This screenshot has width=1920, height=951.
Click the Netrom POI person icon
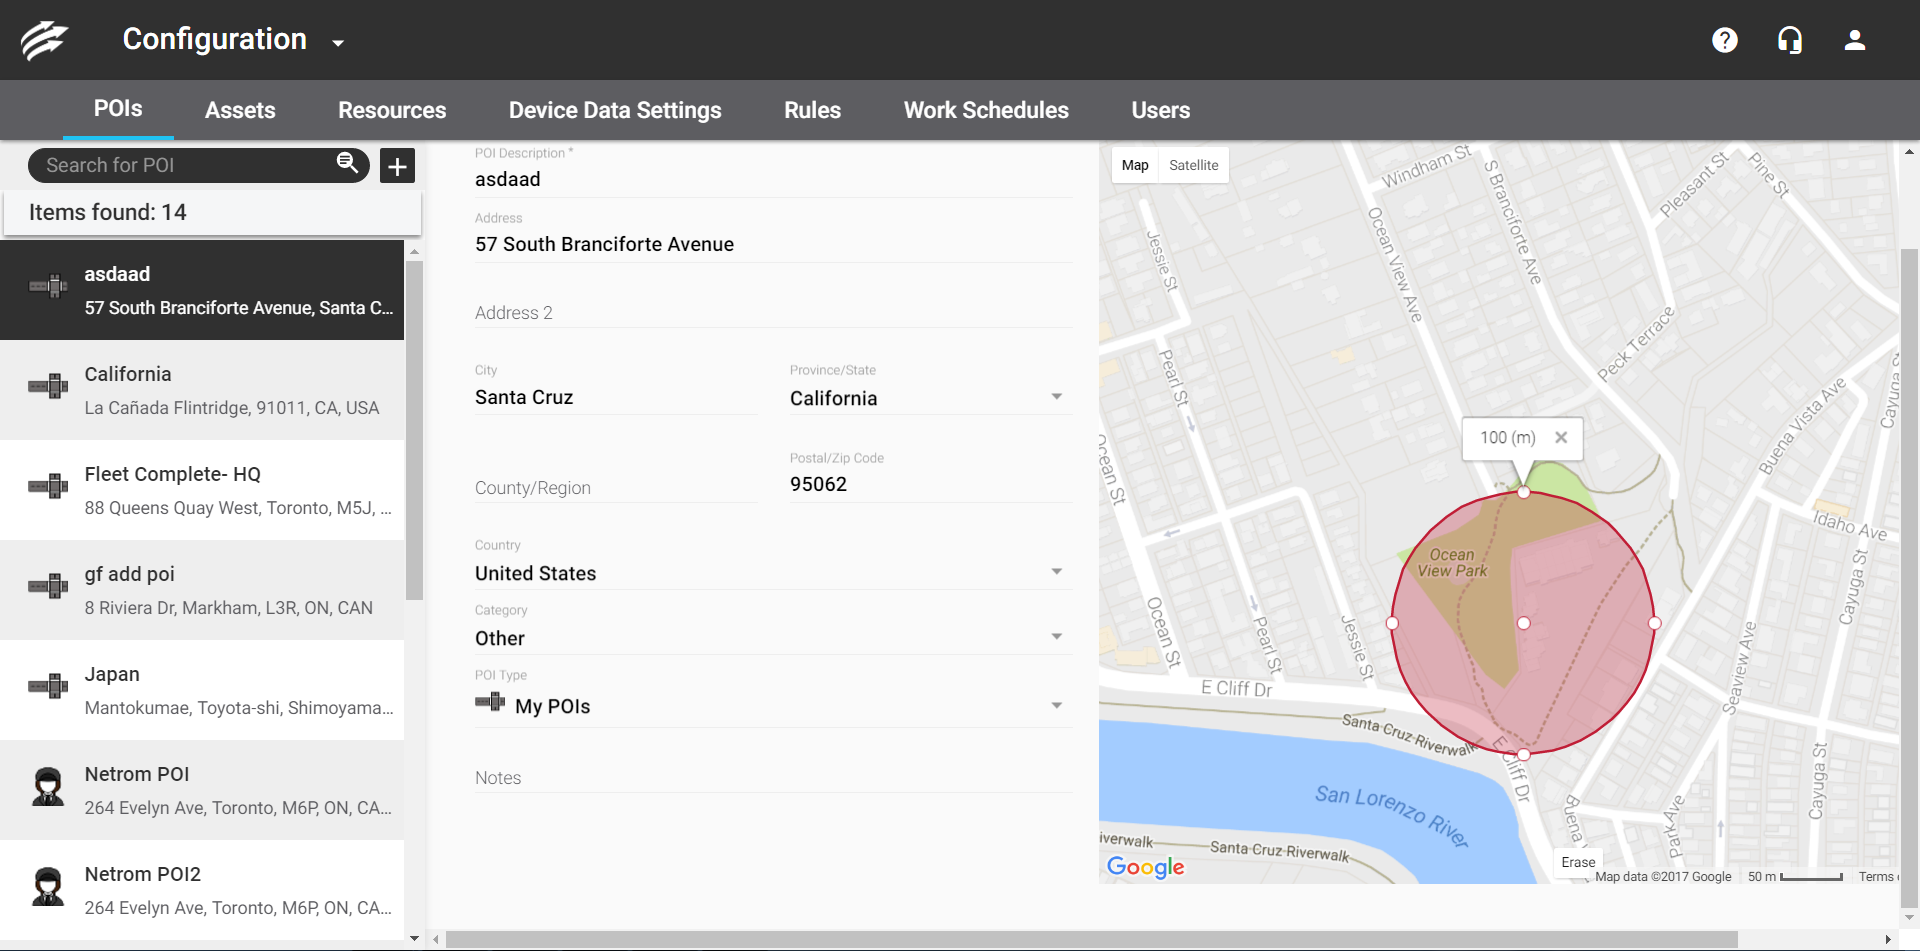click(x=48, y=787)
